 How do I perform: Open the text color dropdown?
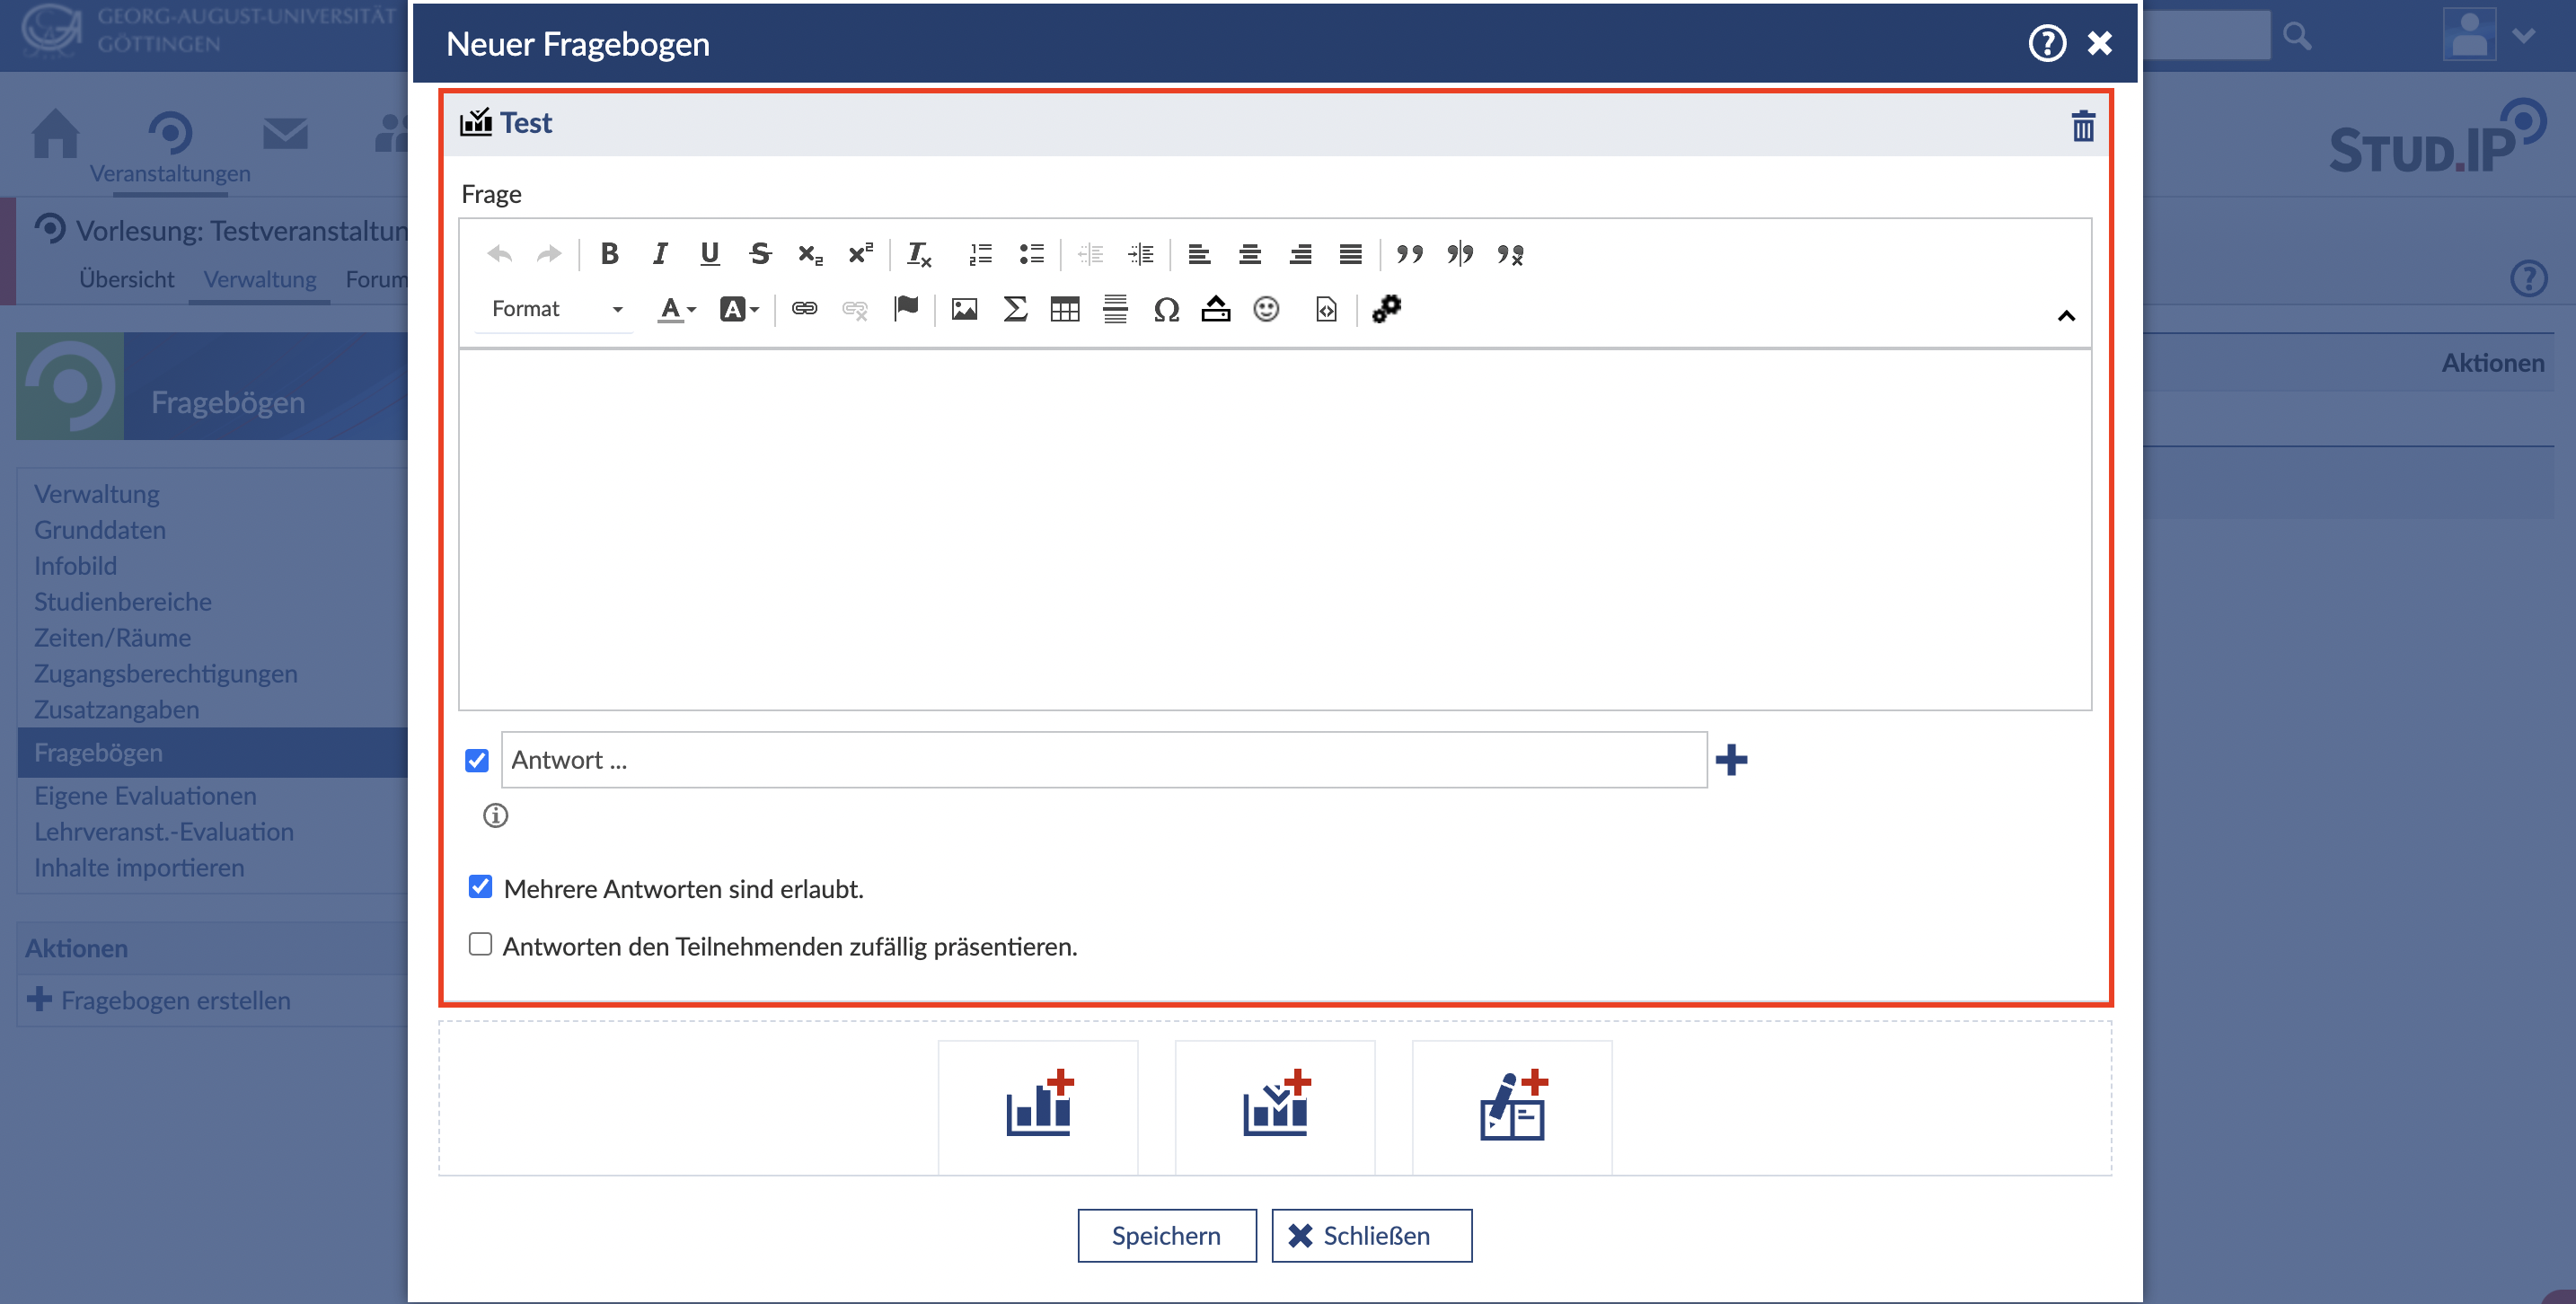[x=677, y=309]
